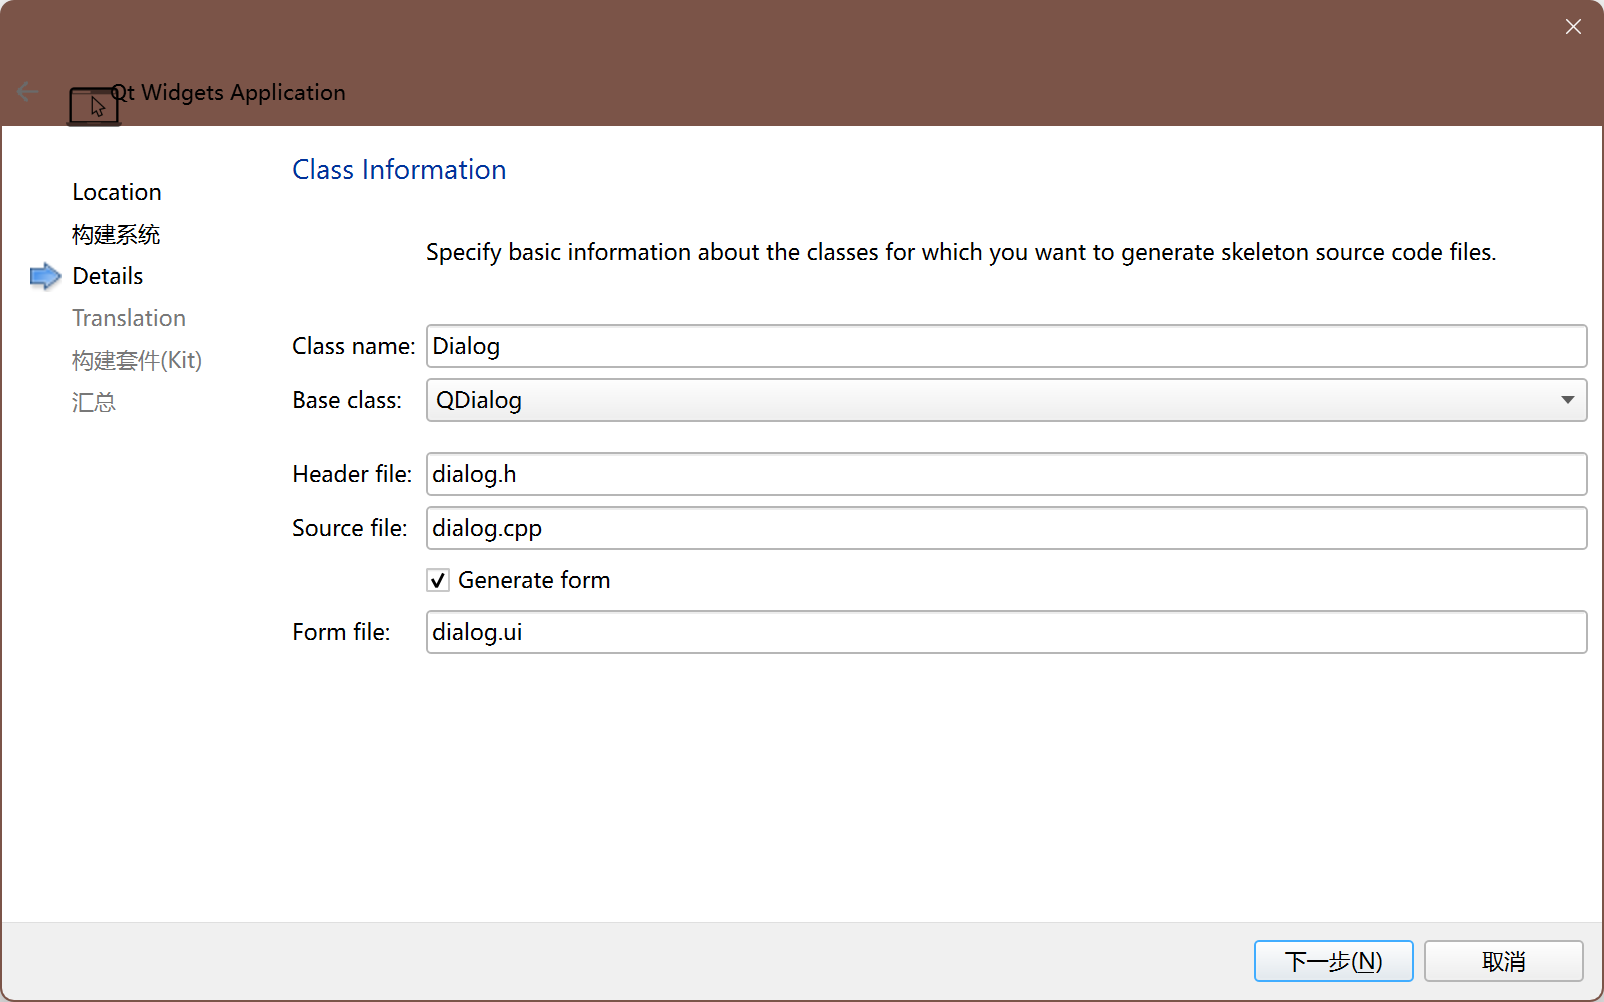The height and width of the screenshot is (1002, 1604).
Task: Click the Class name label
Action: click(354, 346)
